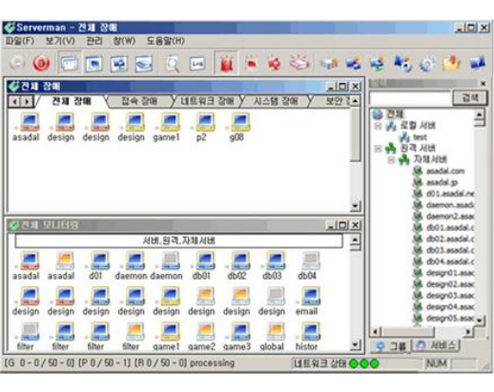Image resolution: width=494 pixels, height=392 pixels.
Task: Click the Log toolbar icon
Action: click(197, 63)
